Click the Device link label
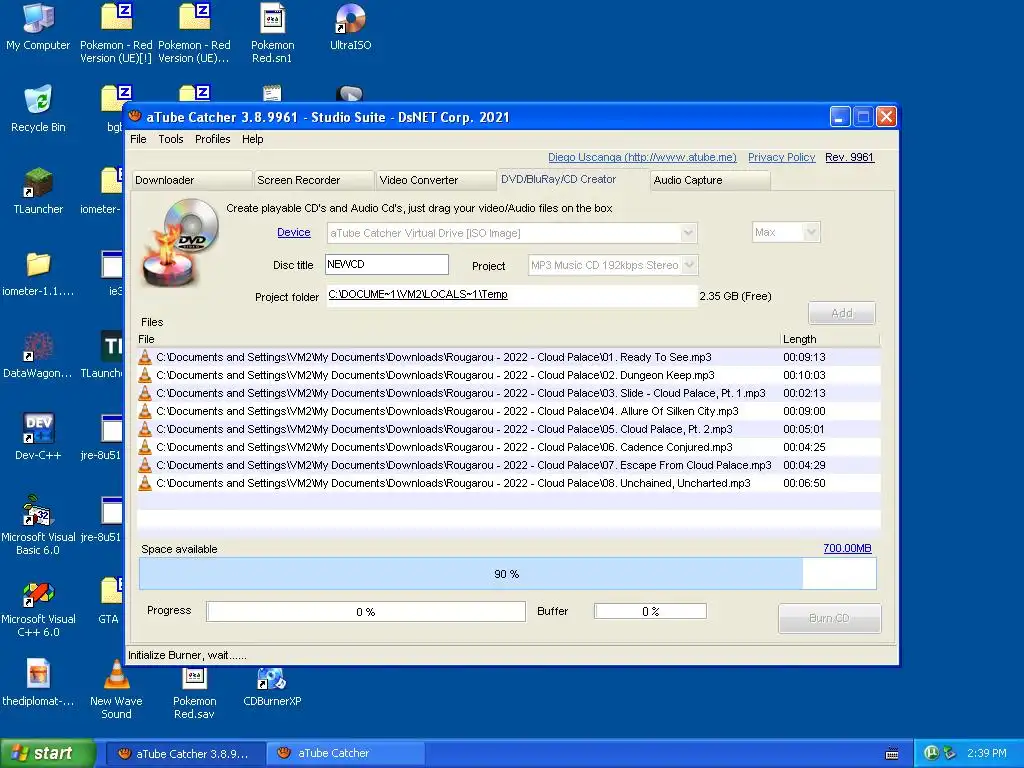 click(294, 232)
